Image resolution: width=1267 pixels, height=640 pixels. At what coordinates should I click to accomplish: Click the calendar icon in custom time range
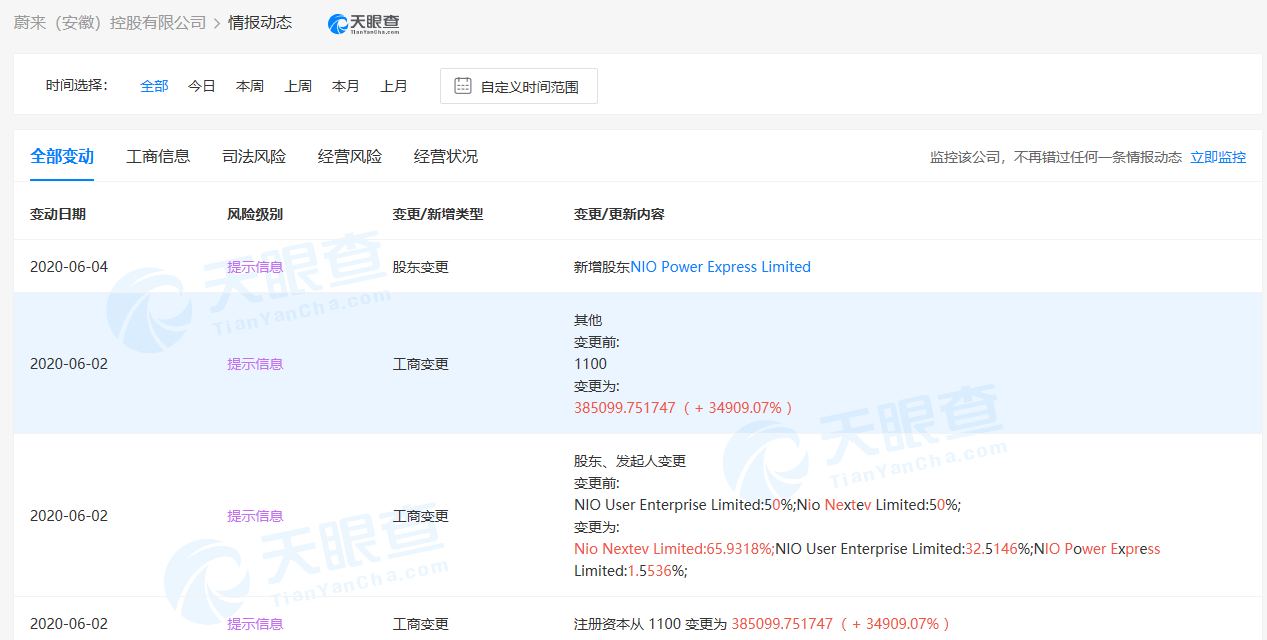point(463,86)
